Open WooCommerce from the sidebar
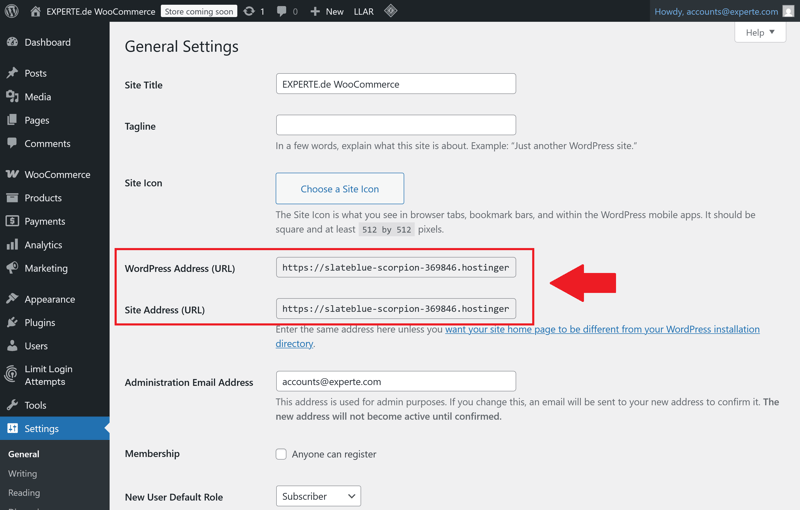Image resolution: width=800 pixels, height=510 pixels. pyautogui.click(x=56, y=174)
